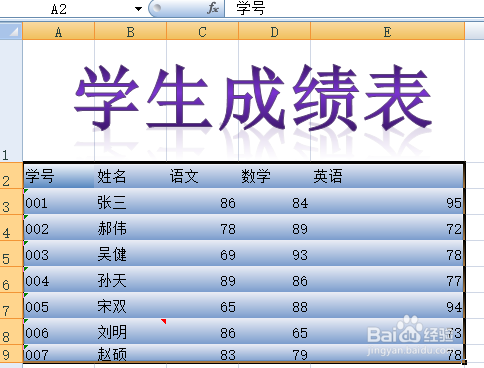Click the formula bar containing 学号

[x=354, y=8]
